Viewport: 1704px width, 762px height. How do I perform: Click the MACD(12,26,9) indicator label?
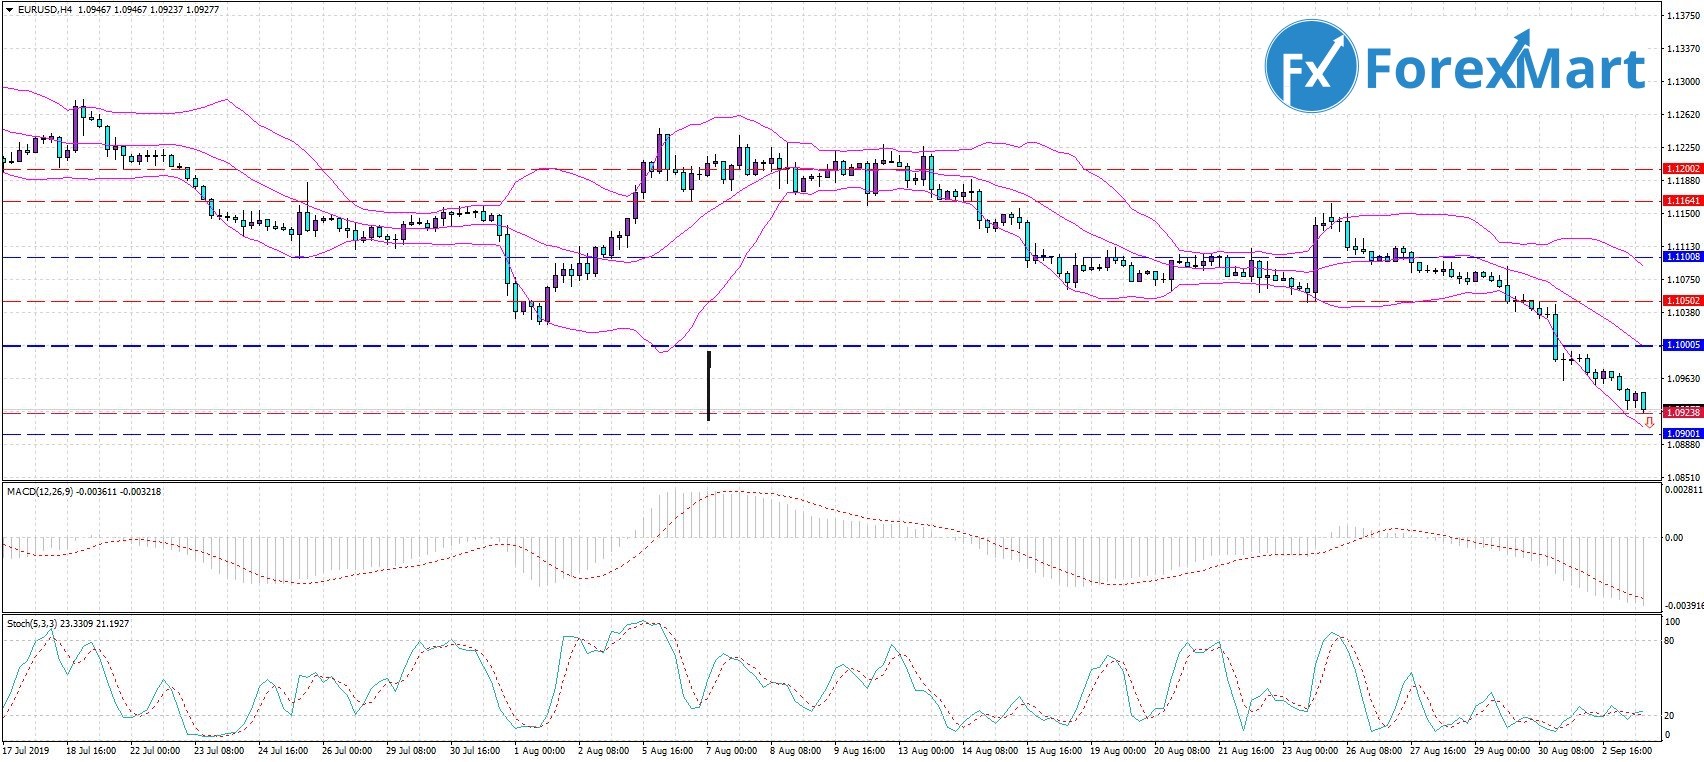coord(36,492)
